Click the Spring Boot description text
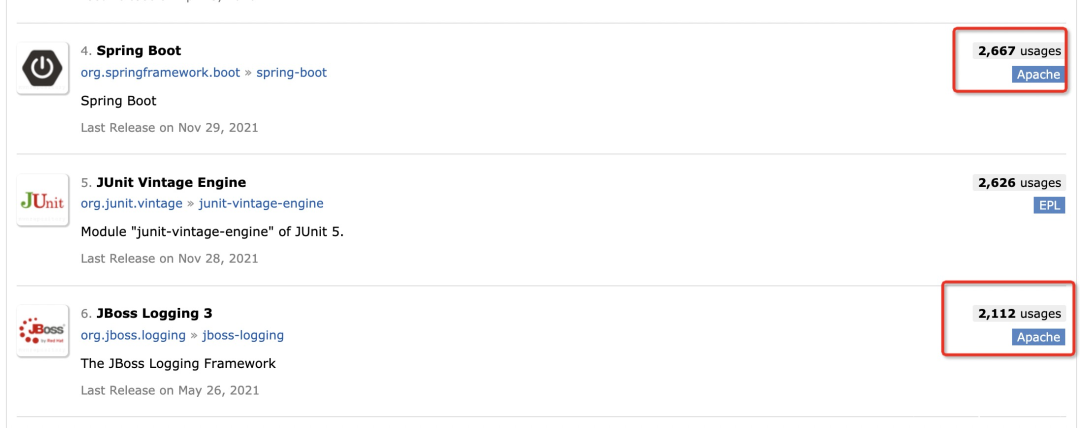 pyautogui.click(x=118, y=101)
